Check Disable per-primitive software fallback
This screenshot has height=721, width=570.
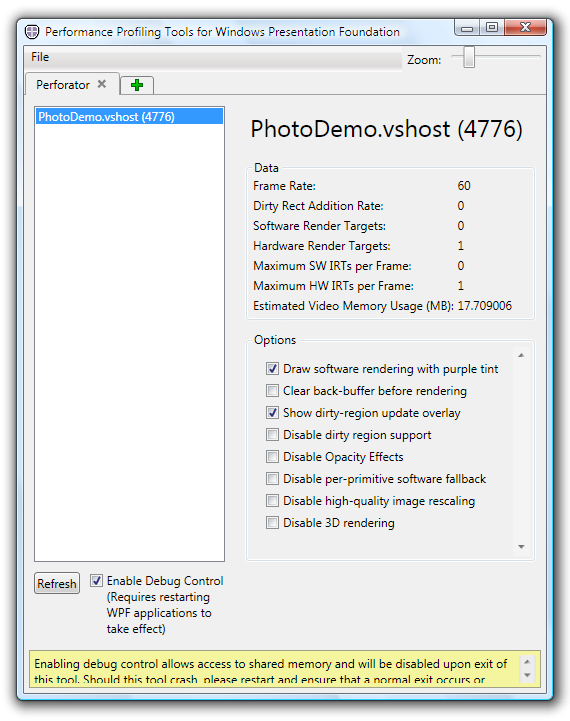coord(272,479)
